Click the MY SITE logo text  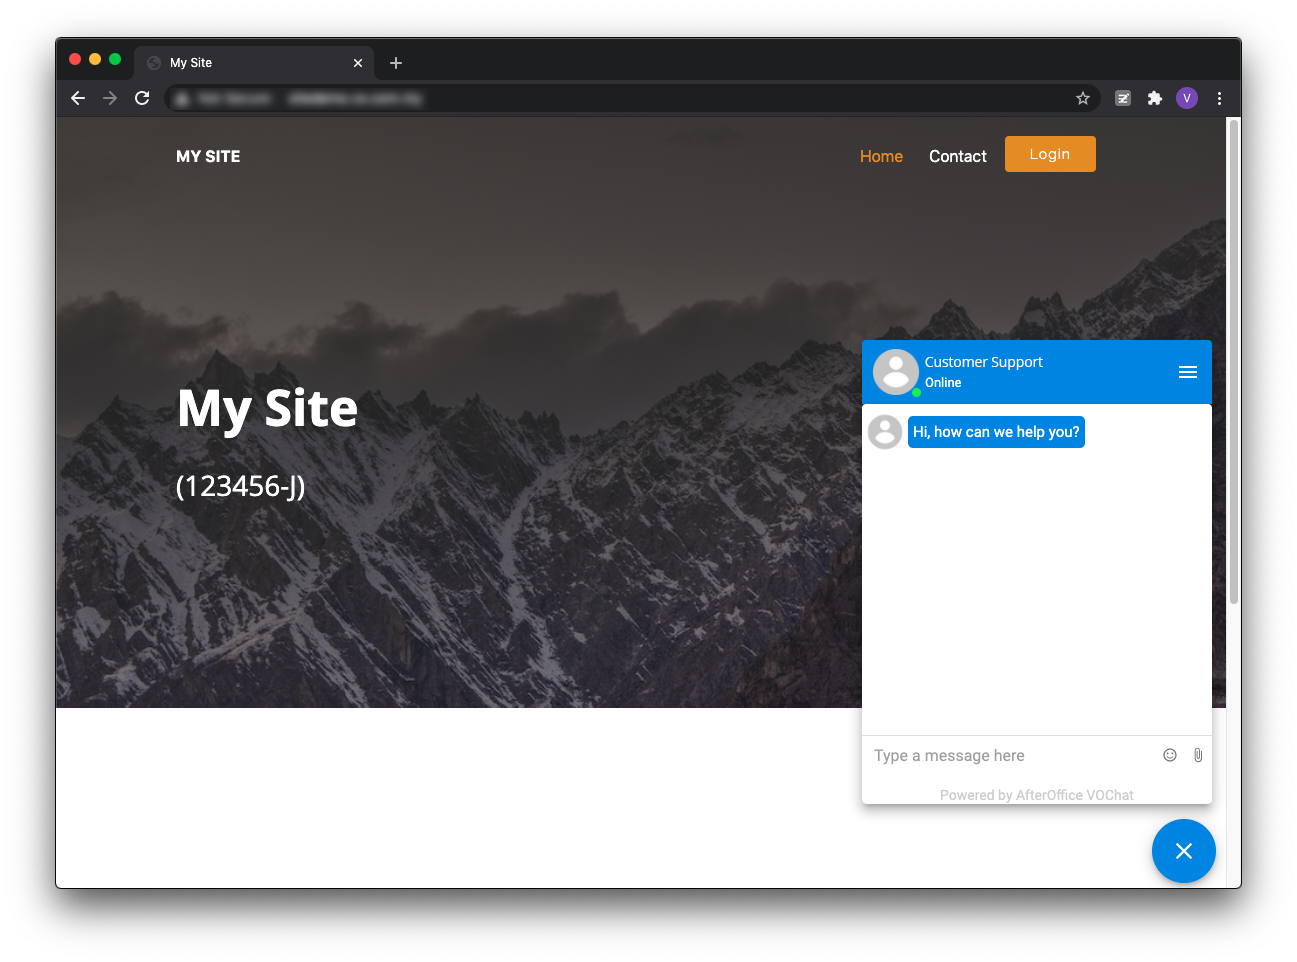click(x=208, y=156)
